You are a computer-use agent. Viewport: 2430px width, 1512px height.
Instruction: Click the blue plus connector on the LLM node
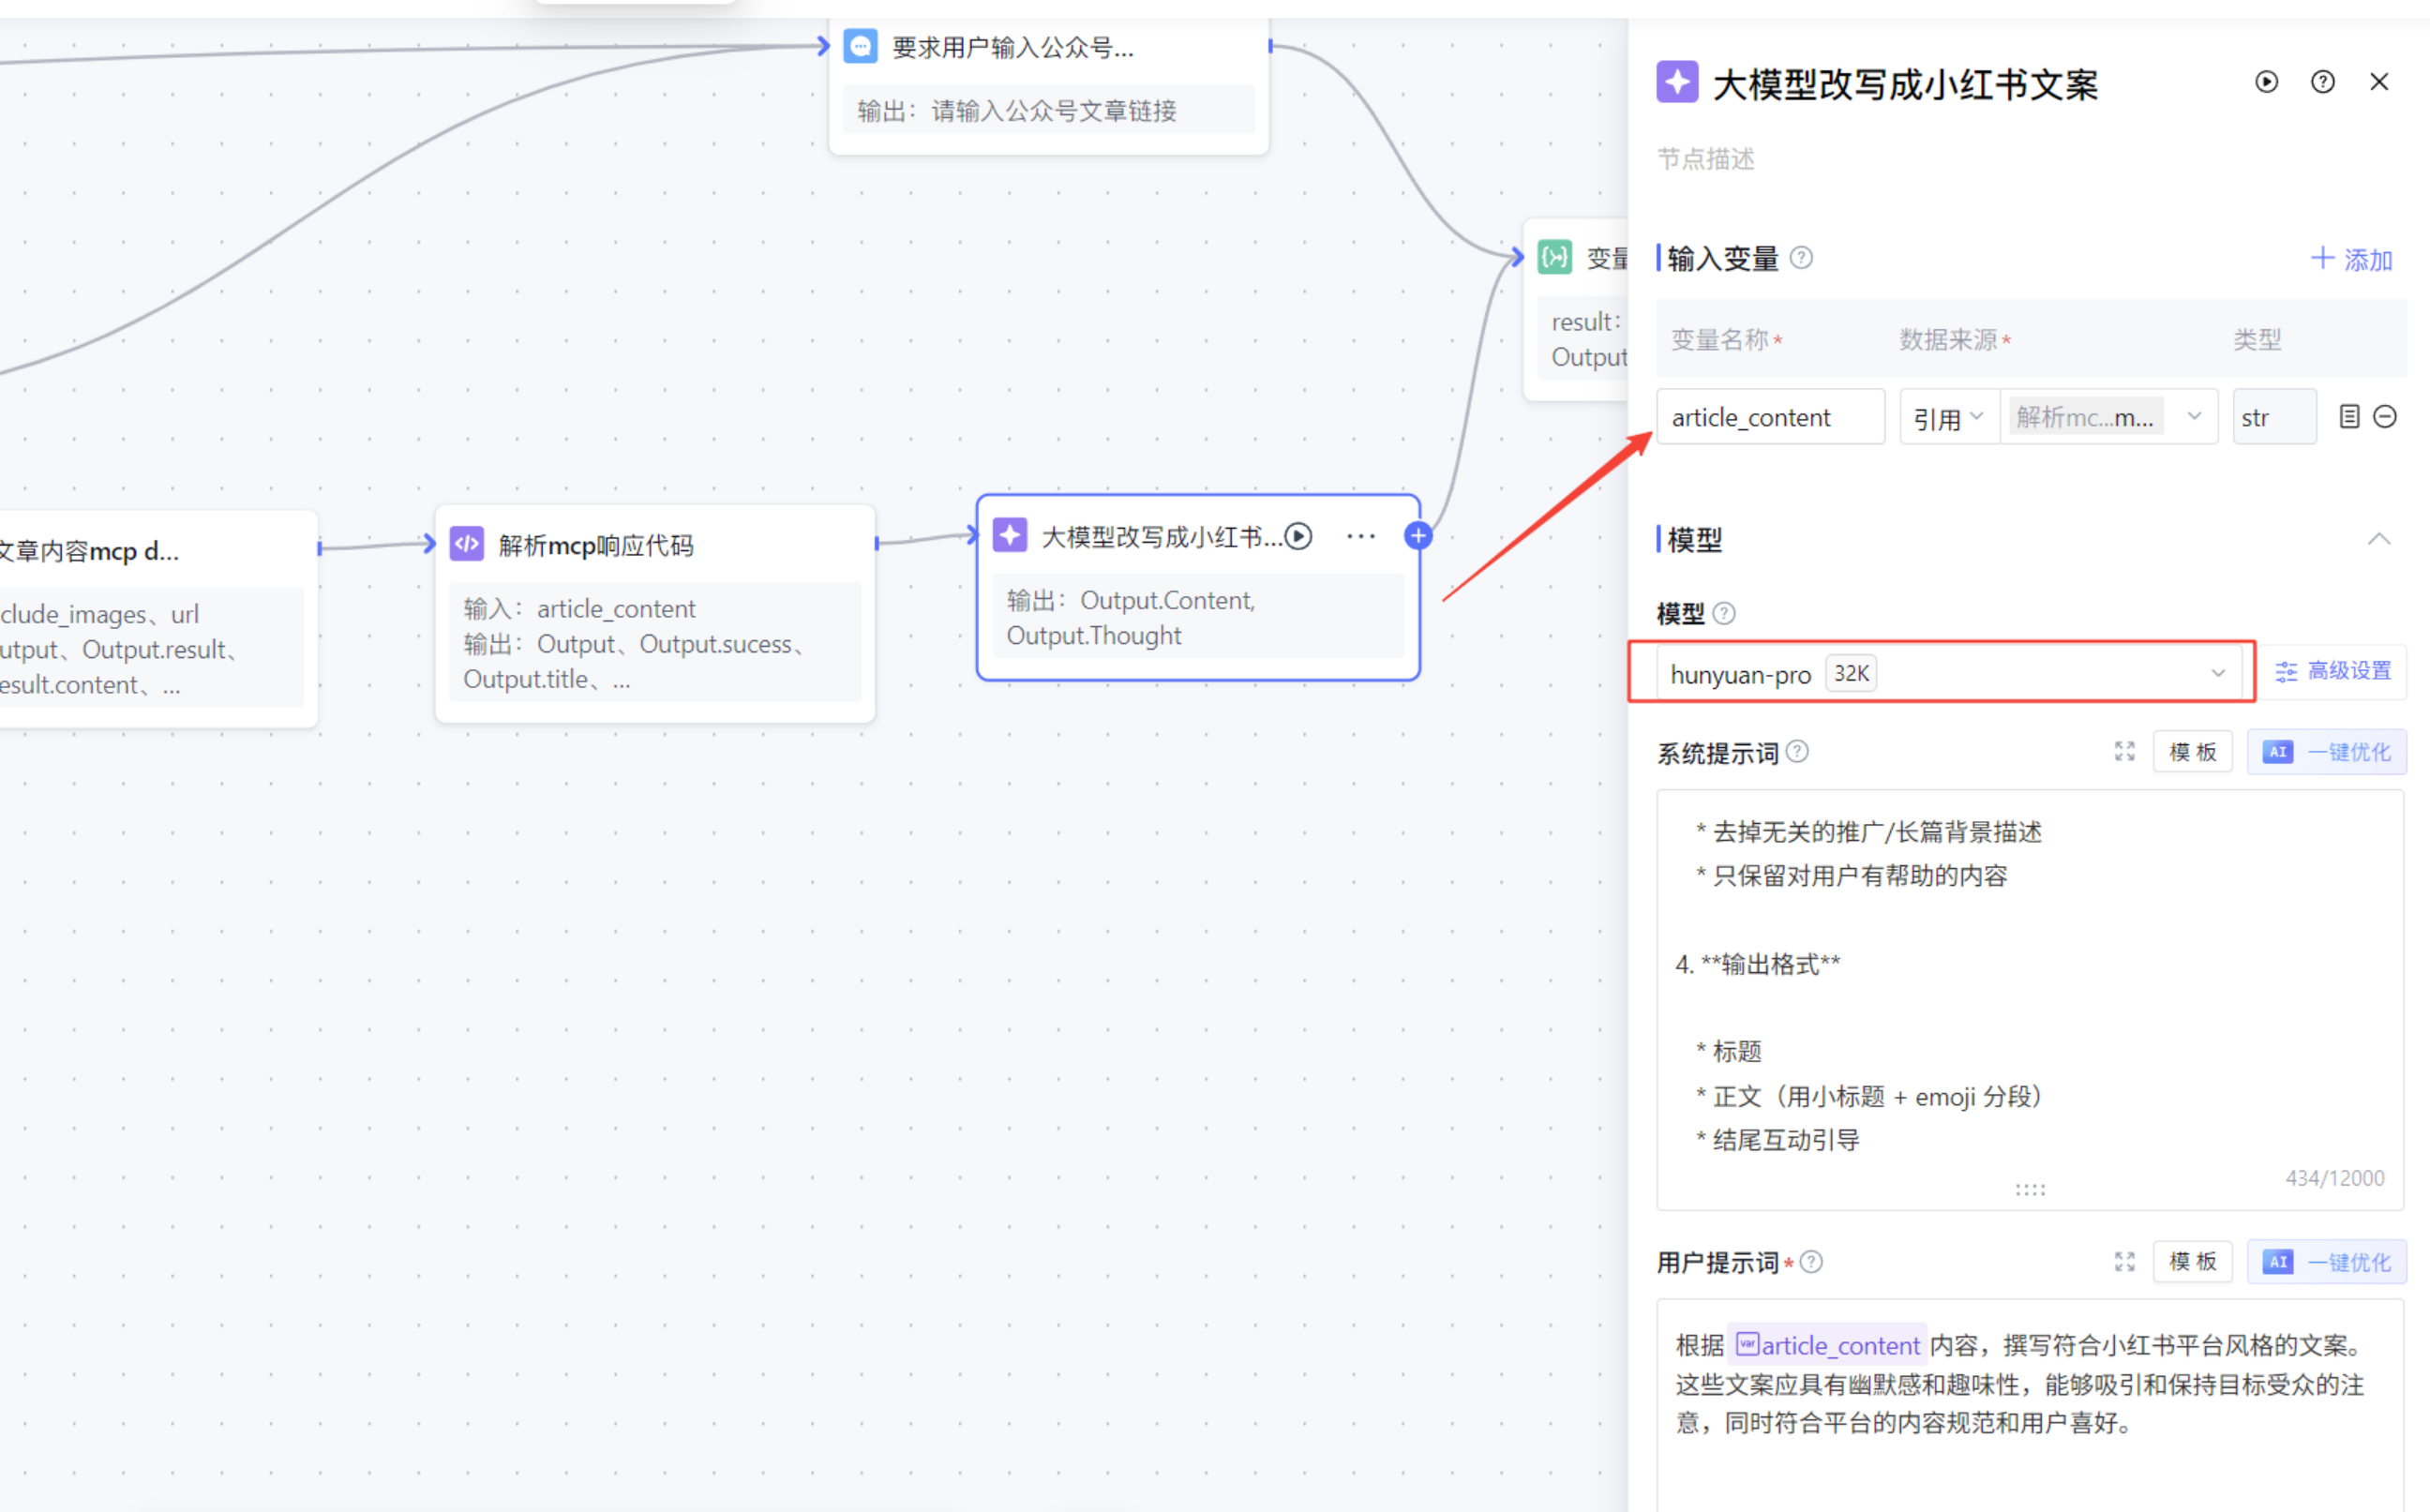[1417, 536]
